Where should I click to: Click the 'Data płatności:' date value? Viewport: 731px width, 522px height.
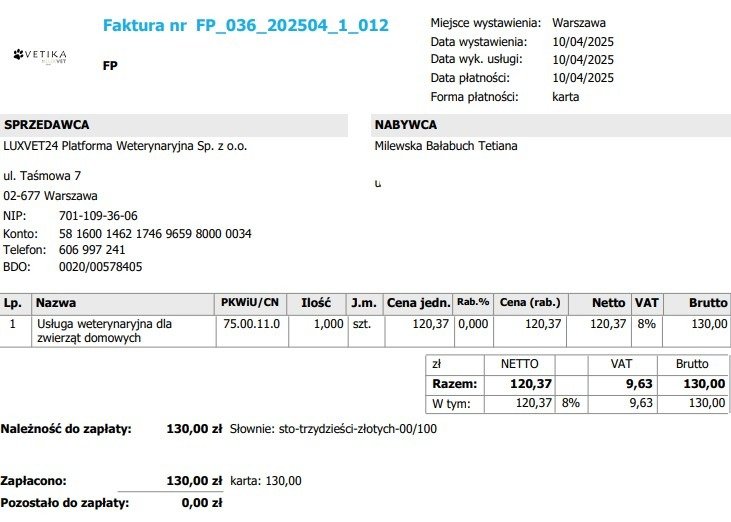pos(583,78)
